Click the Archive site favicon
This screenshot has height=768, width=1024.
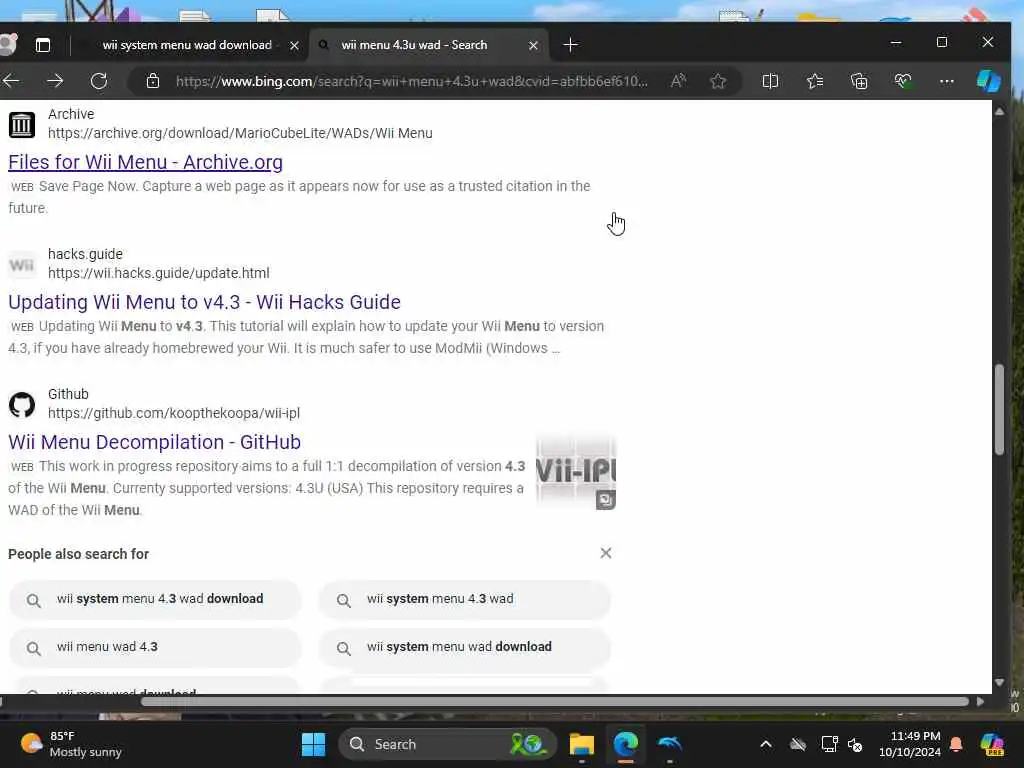click(x=22, y=124)
